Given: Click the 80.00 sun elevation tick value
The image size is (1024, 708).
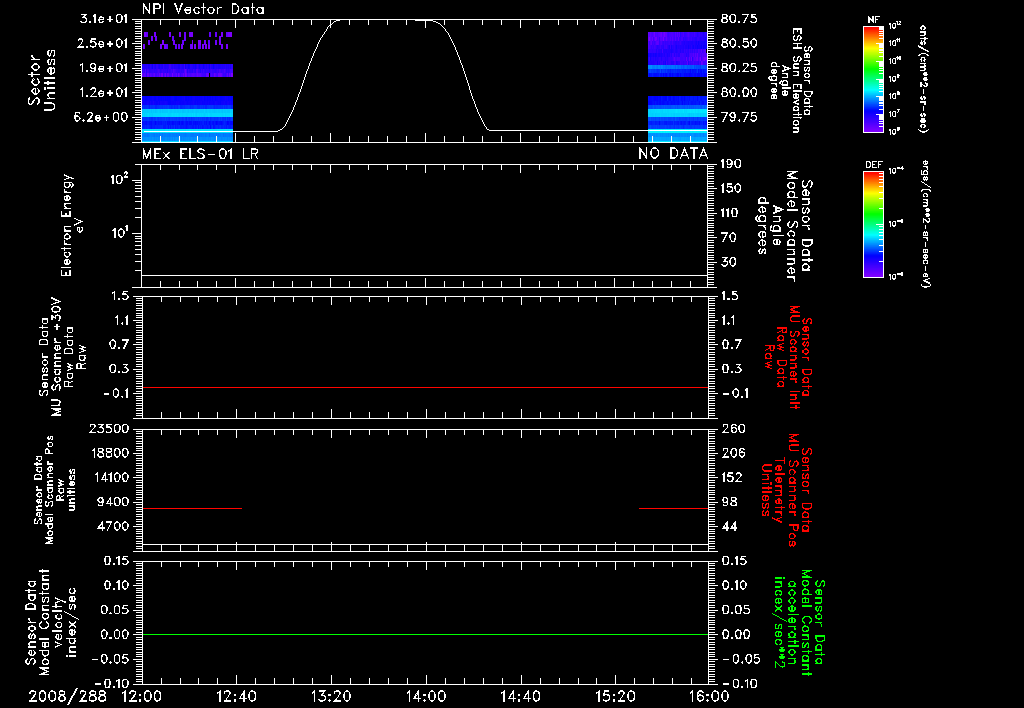Looking at the screenshot, I should coord(739,93).
